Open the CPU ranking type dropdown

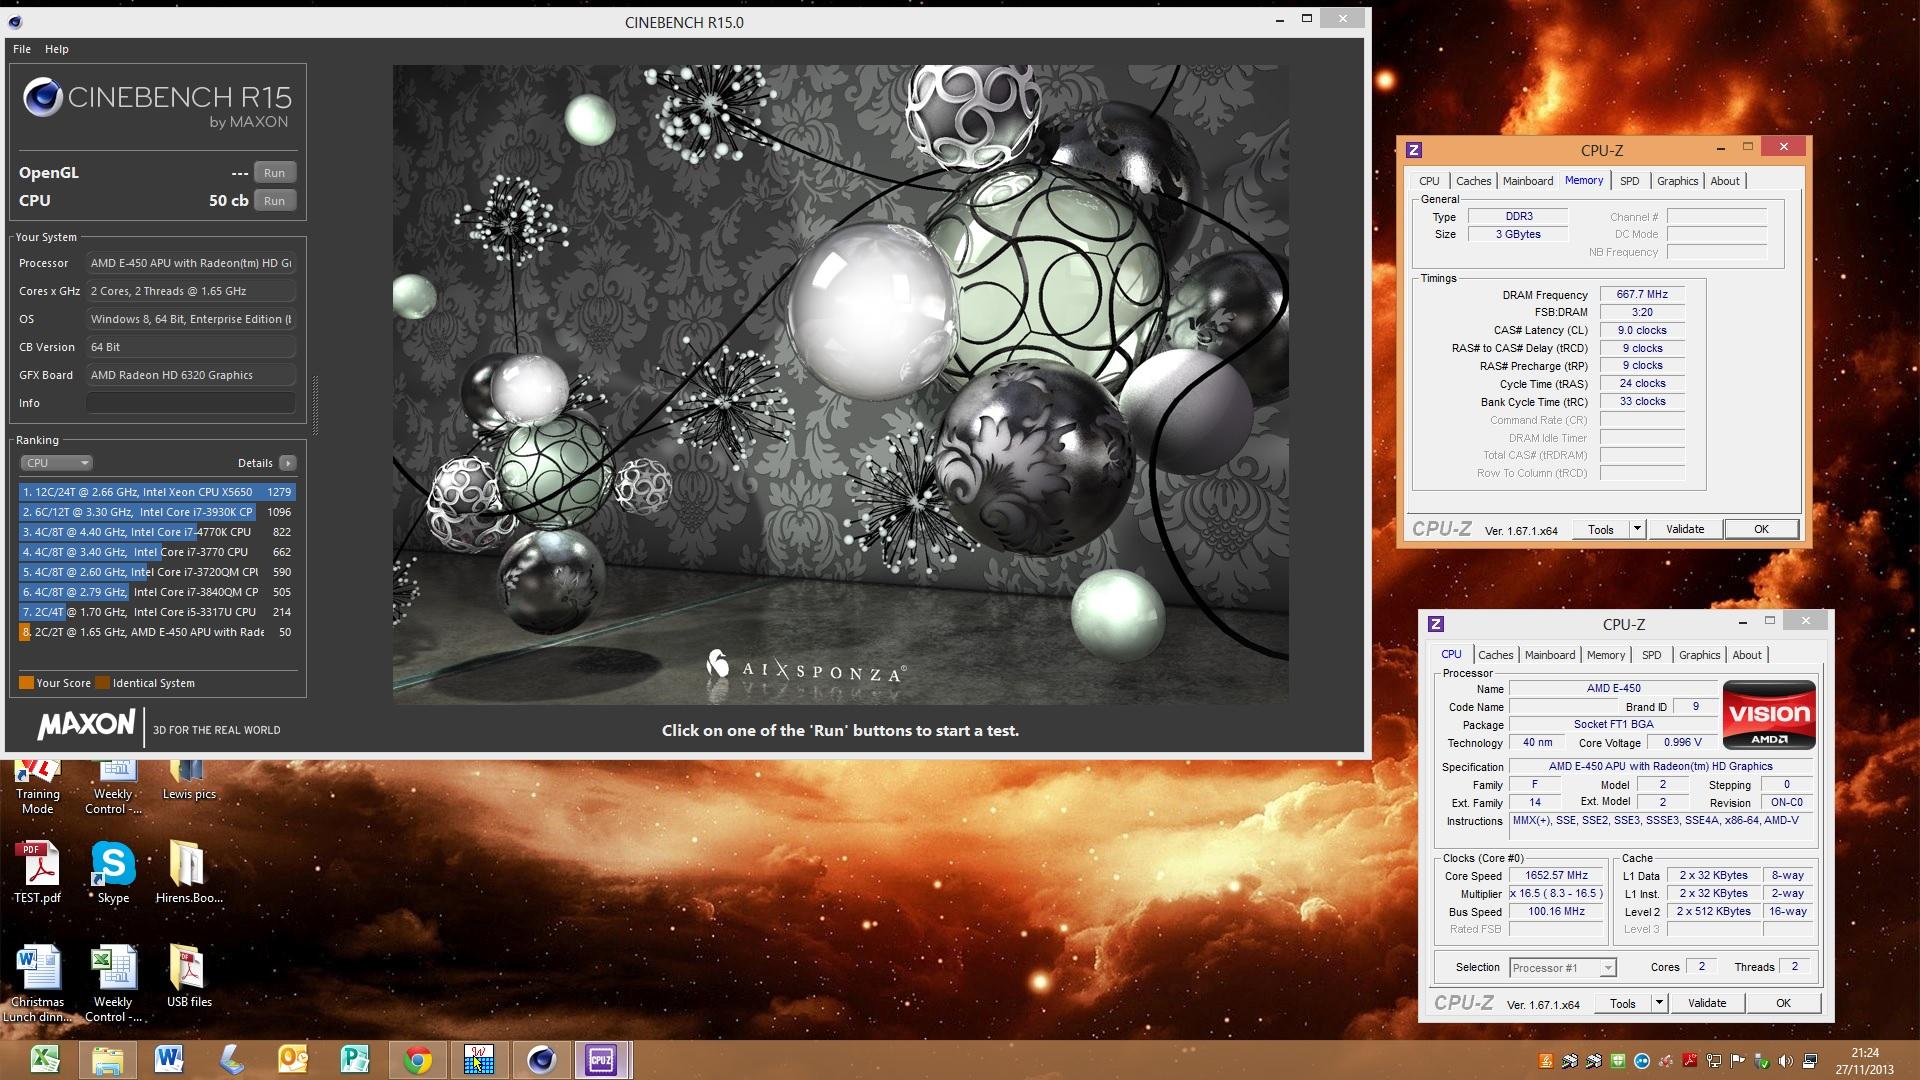tap(56, 463)
